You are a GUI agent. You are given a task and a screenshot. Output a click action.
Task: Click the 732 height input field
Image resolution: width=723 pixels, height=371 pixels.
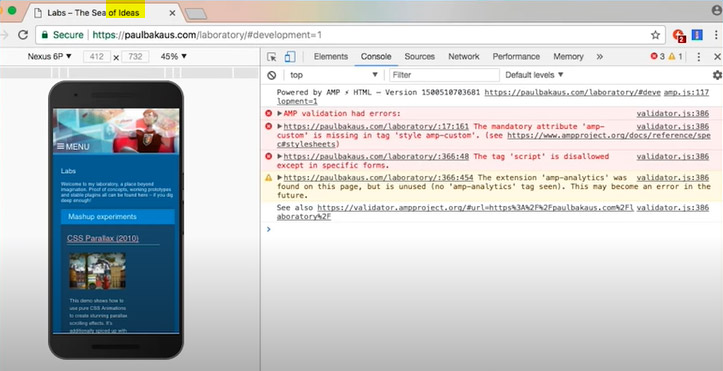point(135,57)
